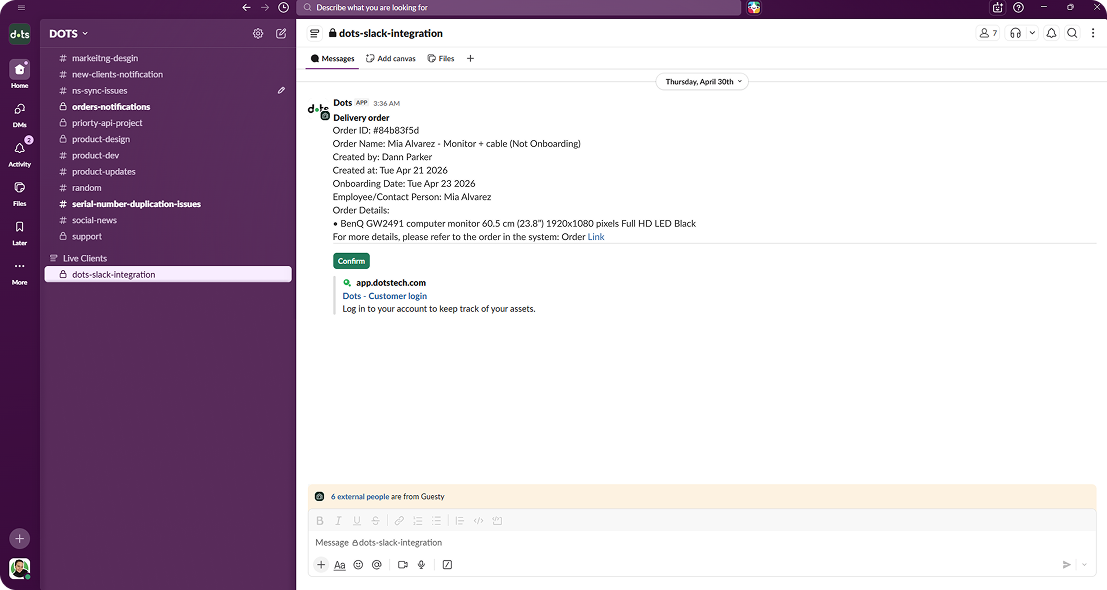This screenshot has height=590, width=1107.
Task: Open channel more actions menu
Action: pyautogui.click(x=1093, y=33)
